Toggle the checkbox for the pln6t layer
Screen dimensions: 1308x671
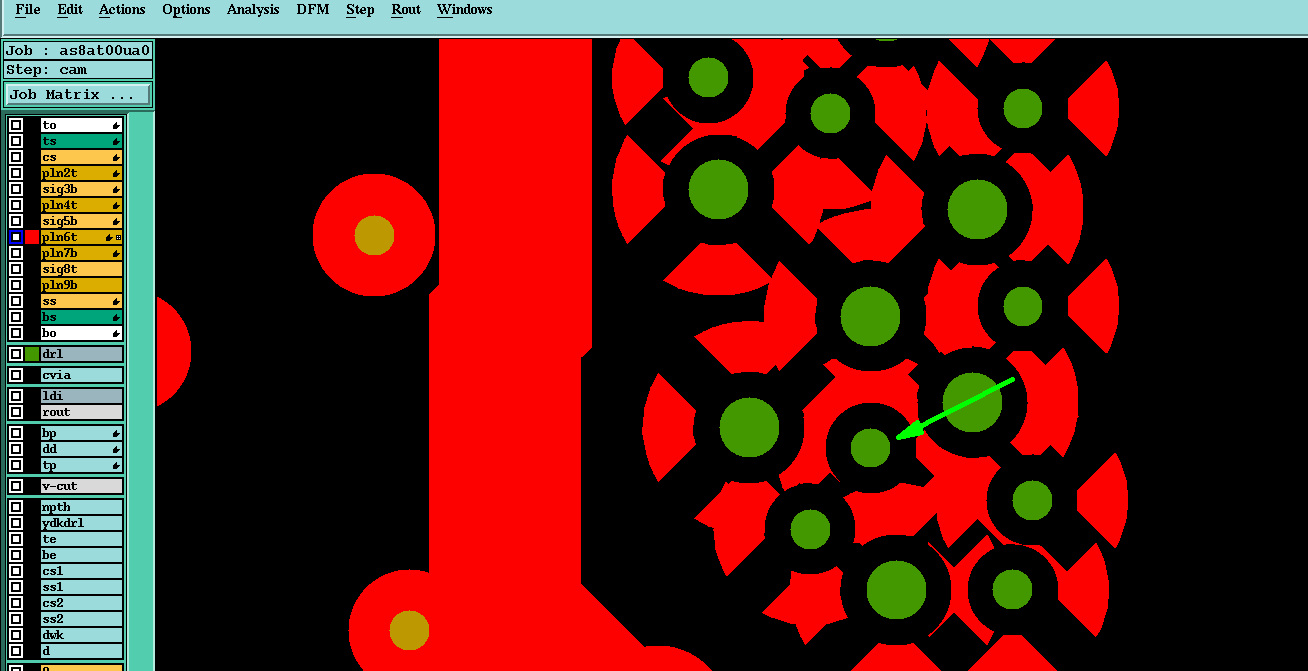16,237
